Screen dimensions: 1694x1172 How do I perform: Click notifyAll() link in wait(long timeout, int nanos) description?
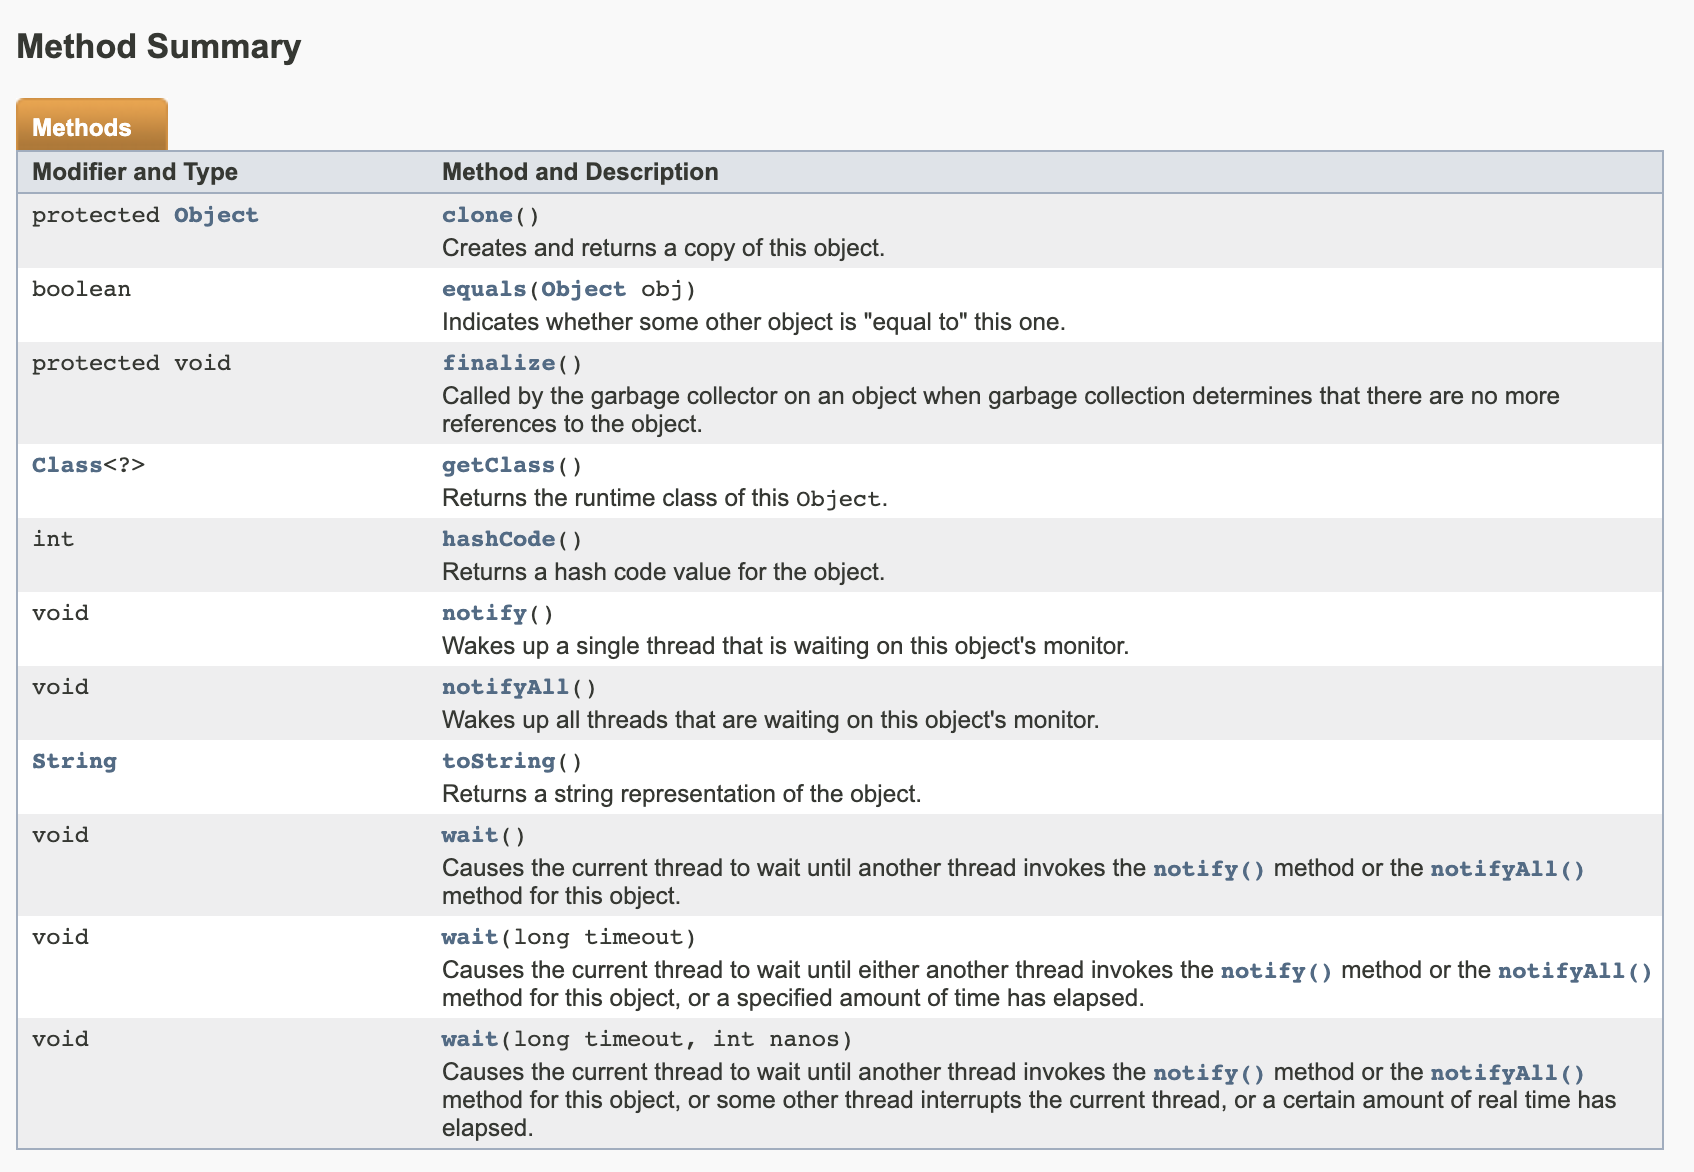coord(1507,1073)
